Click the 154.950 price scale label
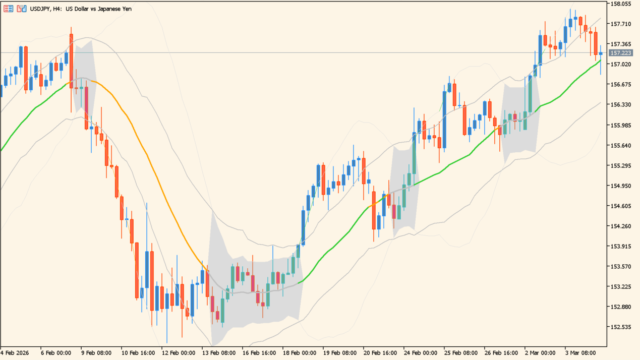Image resolution: width=640 pixels, height=360 pixels. [x=621, y=186]
